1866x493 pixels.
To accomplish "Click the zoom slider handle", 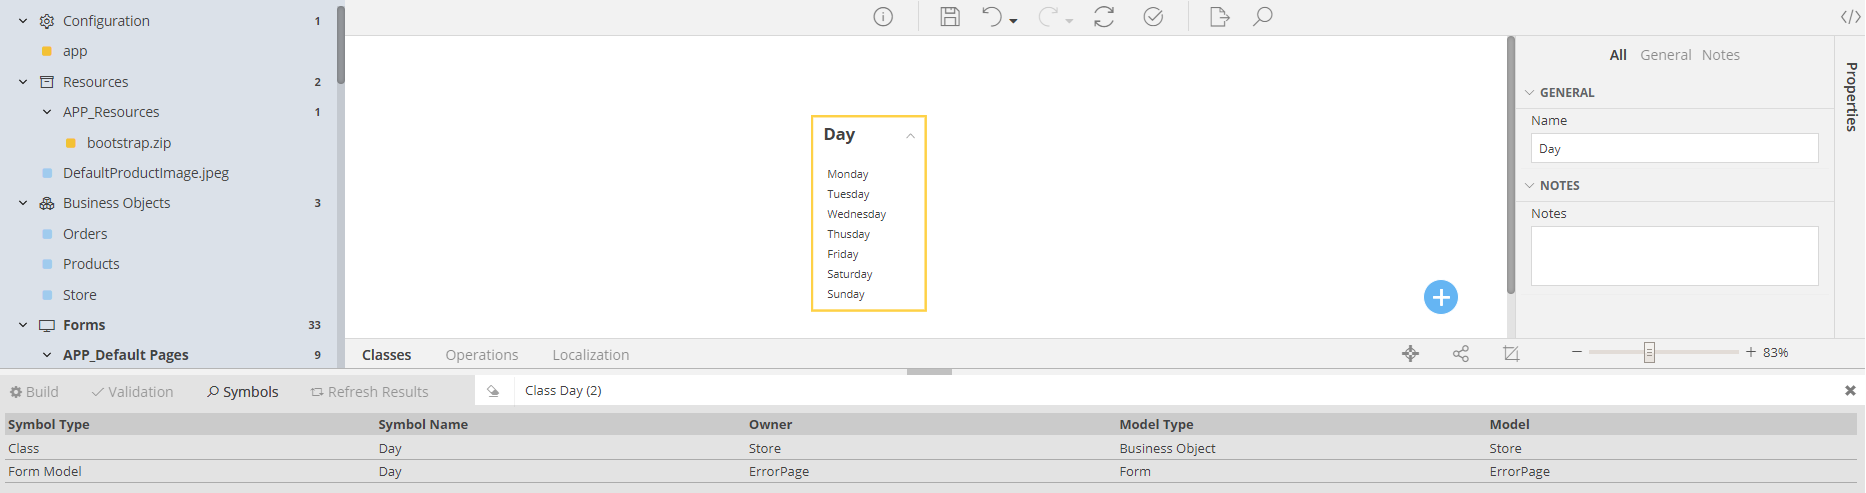I will click(1649, 352).
